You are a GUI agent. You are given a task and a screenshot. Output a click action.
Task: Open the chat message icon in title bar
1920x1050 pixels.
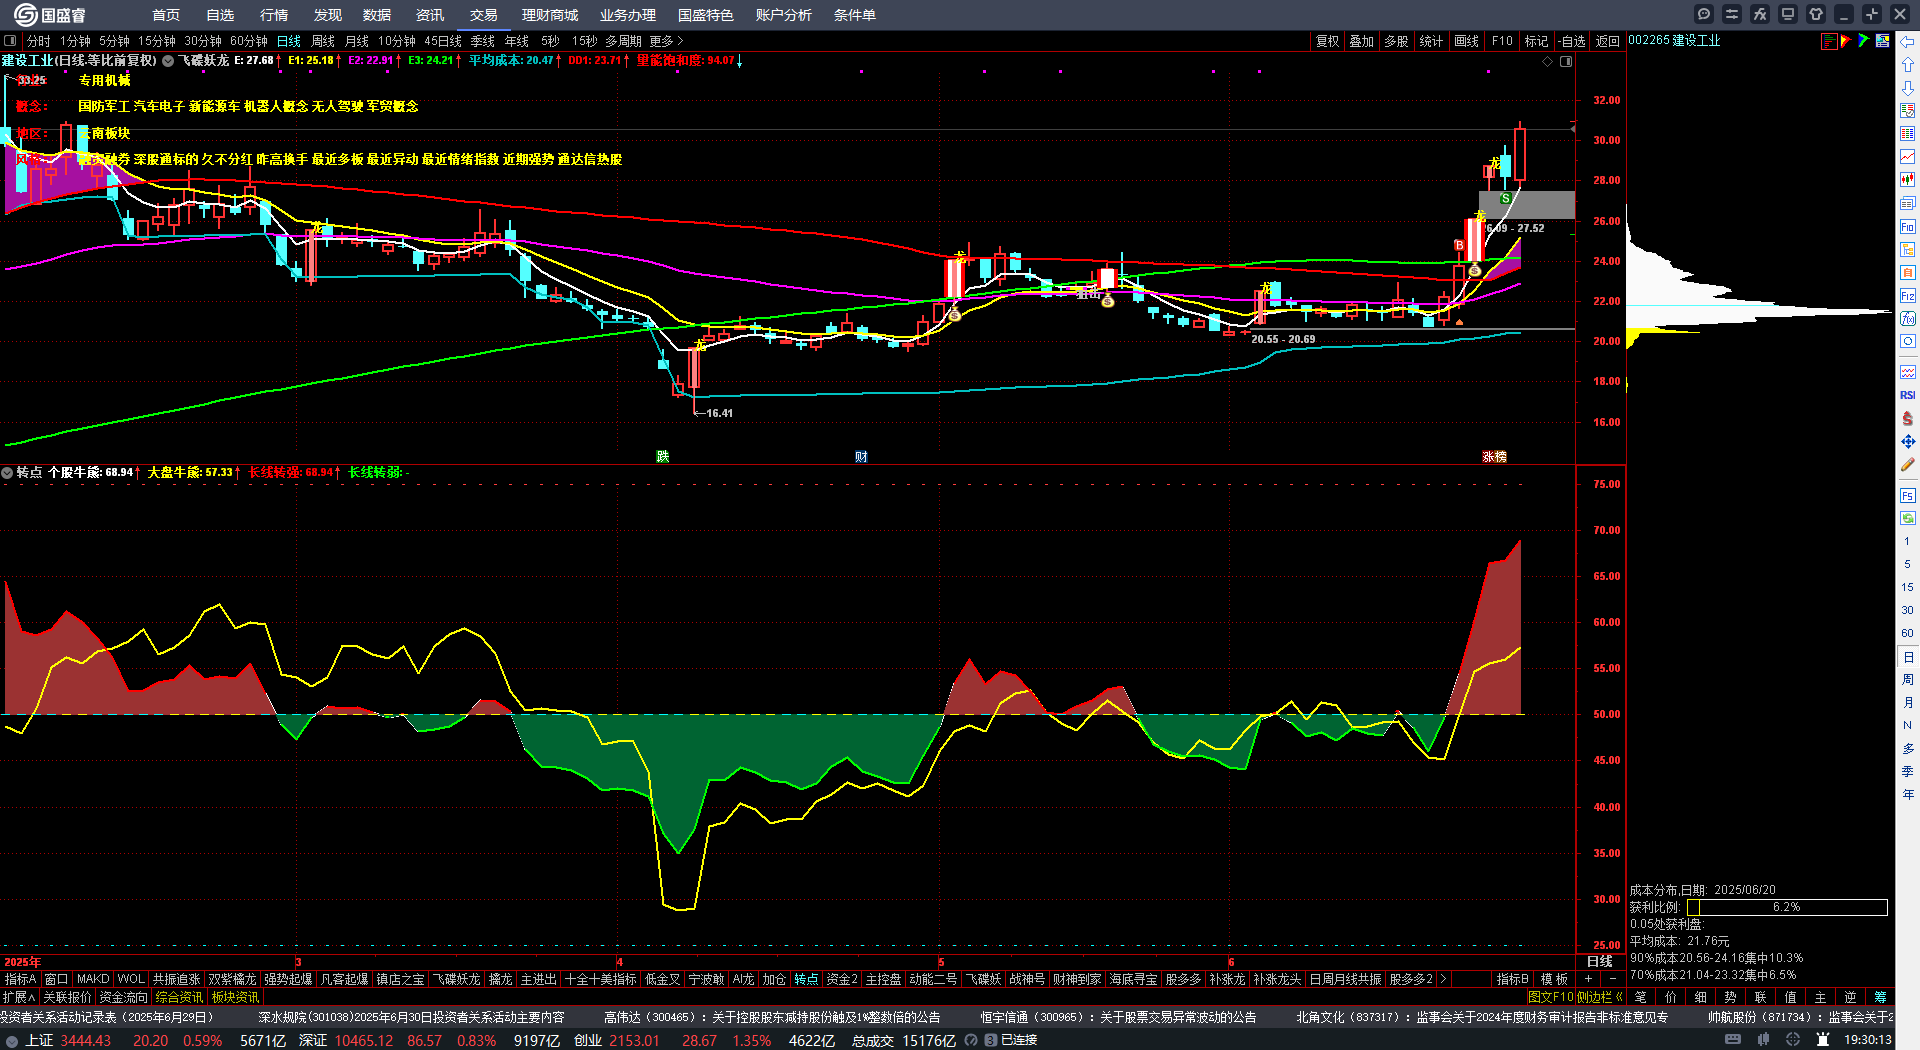tap(1704, 14)
